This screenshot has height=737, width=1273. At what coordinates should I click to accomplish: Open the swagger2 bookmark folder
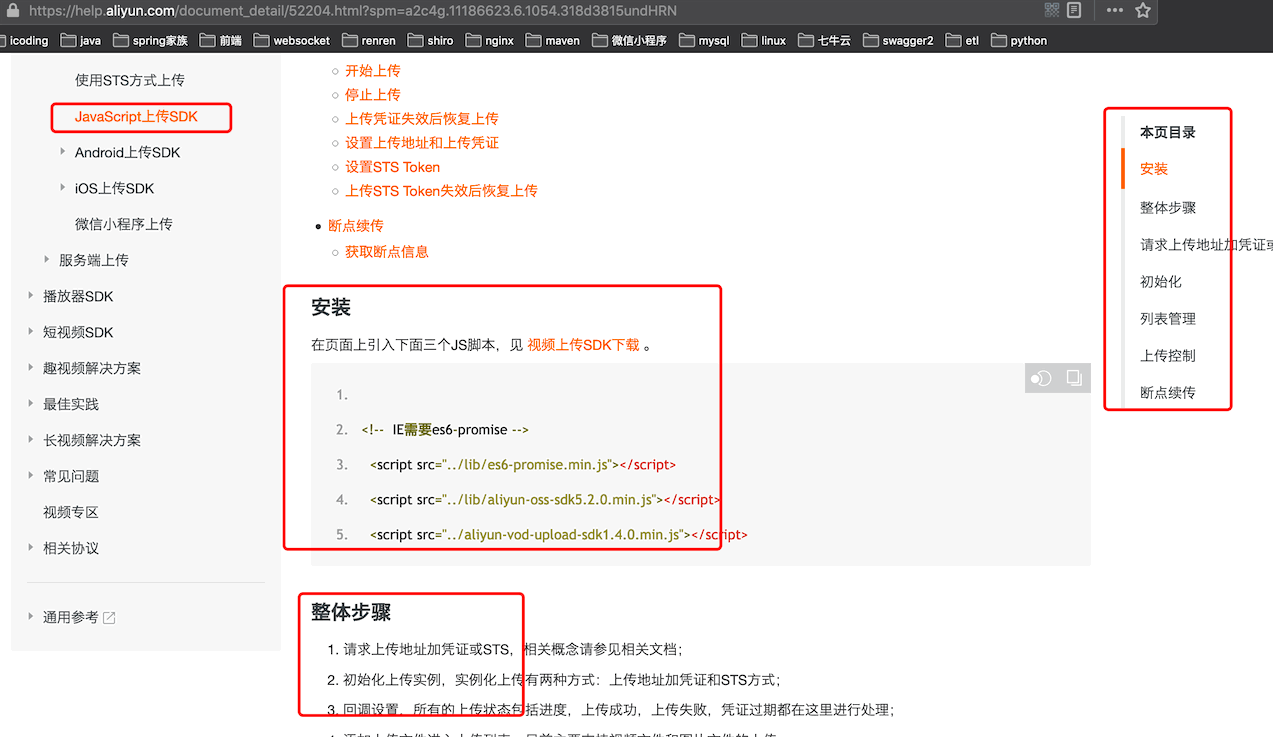[899, 41]
